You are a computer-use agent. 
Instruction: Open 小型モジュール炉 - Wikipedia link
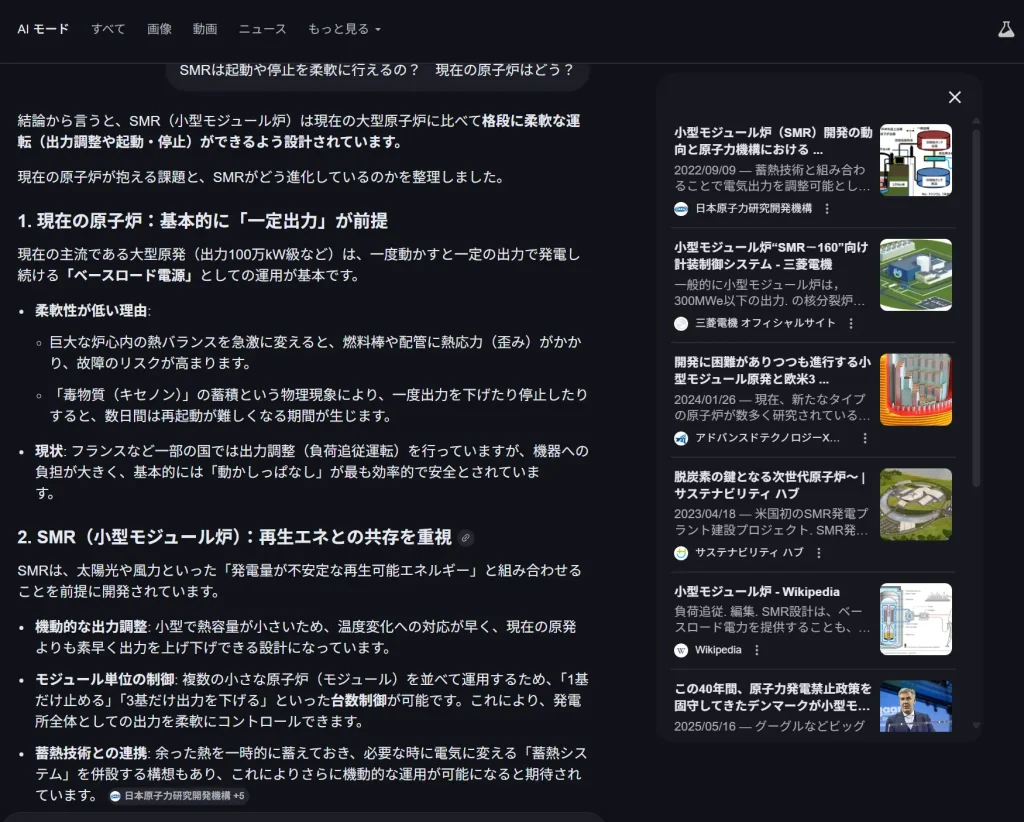pos(757,591)
